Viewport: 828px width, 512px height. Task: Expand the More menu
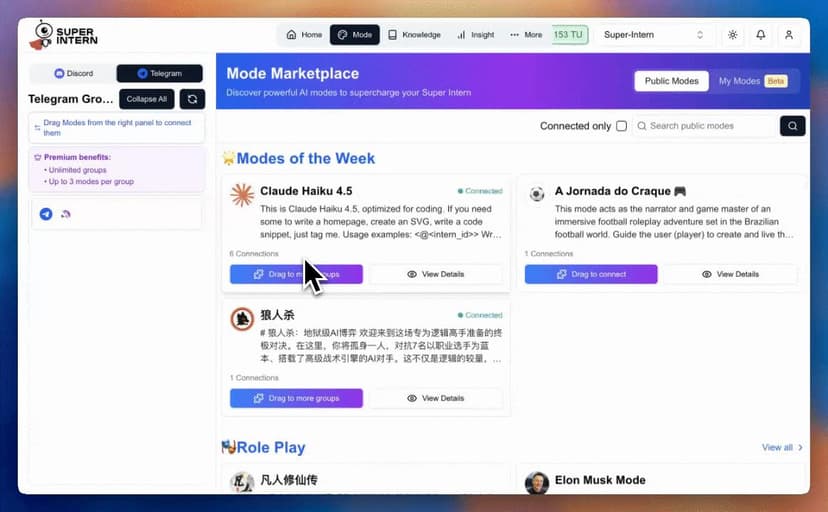[526, 35]
